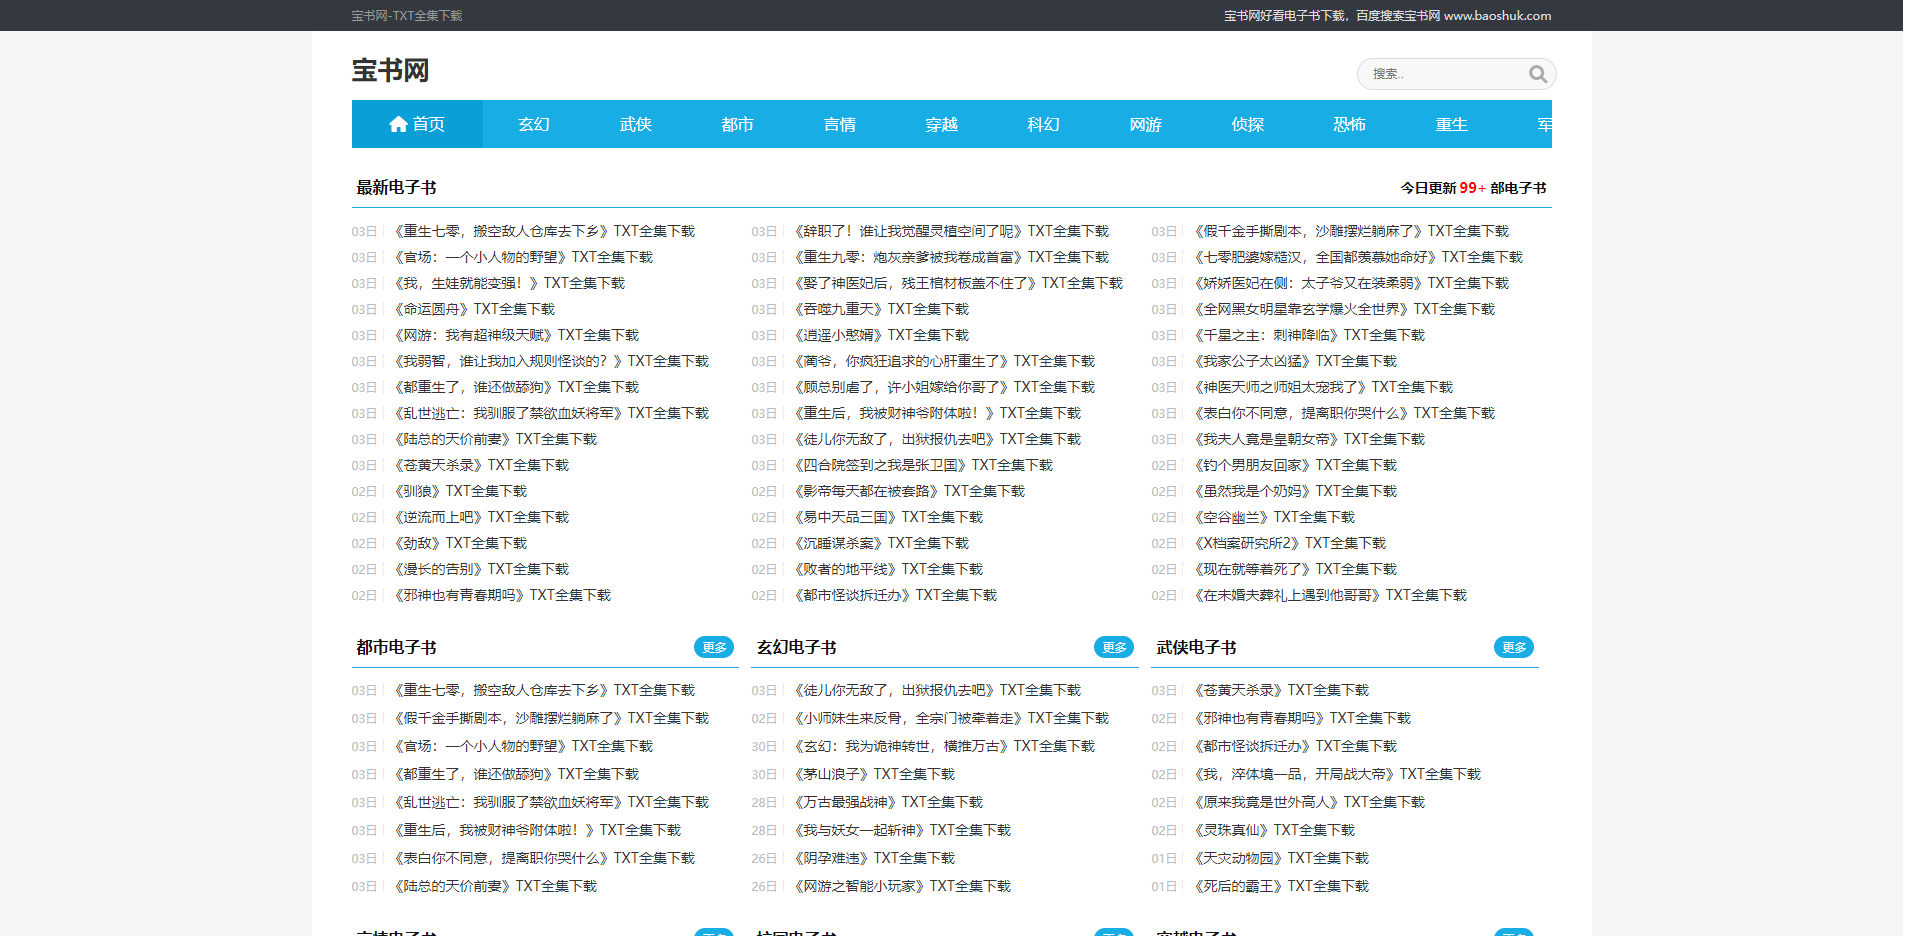Open 《X档案研究所2》 link

tap(1288, 543)
